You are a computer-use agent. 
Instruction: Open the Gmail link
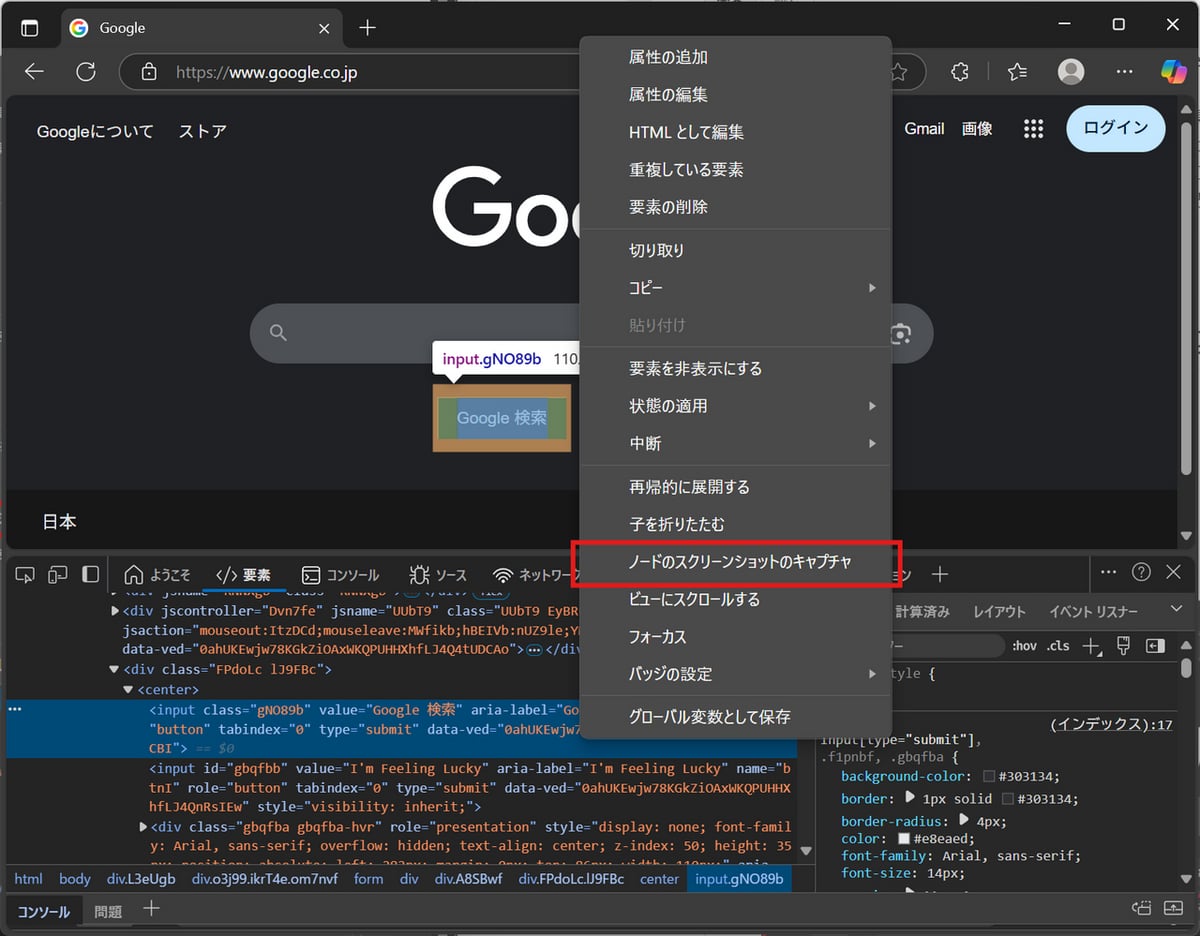coord(924,128)
